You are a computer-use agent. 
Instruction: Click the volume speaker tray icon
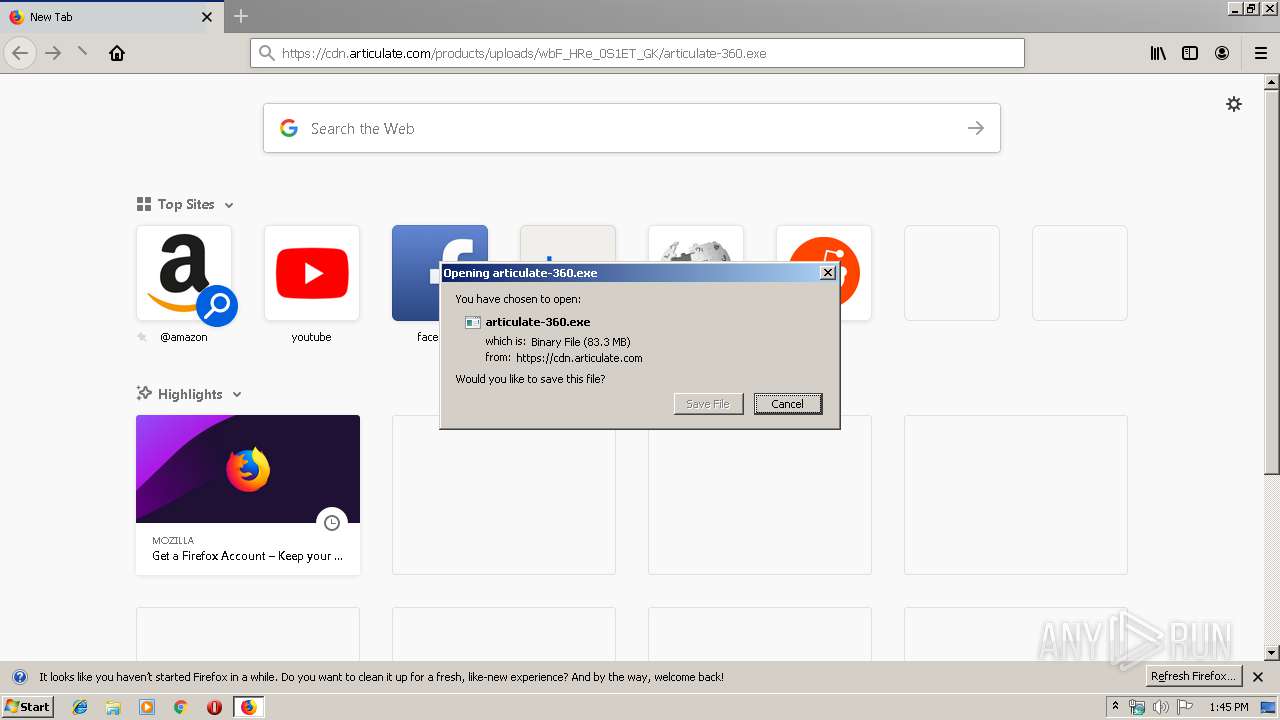[1160, 707]
